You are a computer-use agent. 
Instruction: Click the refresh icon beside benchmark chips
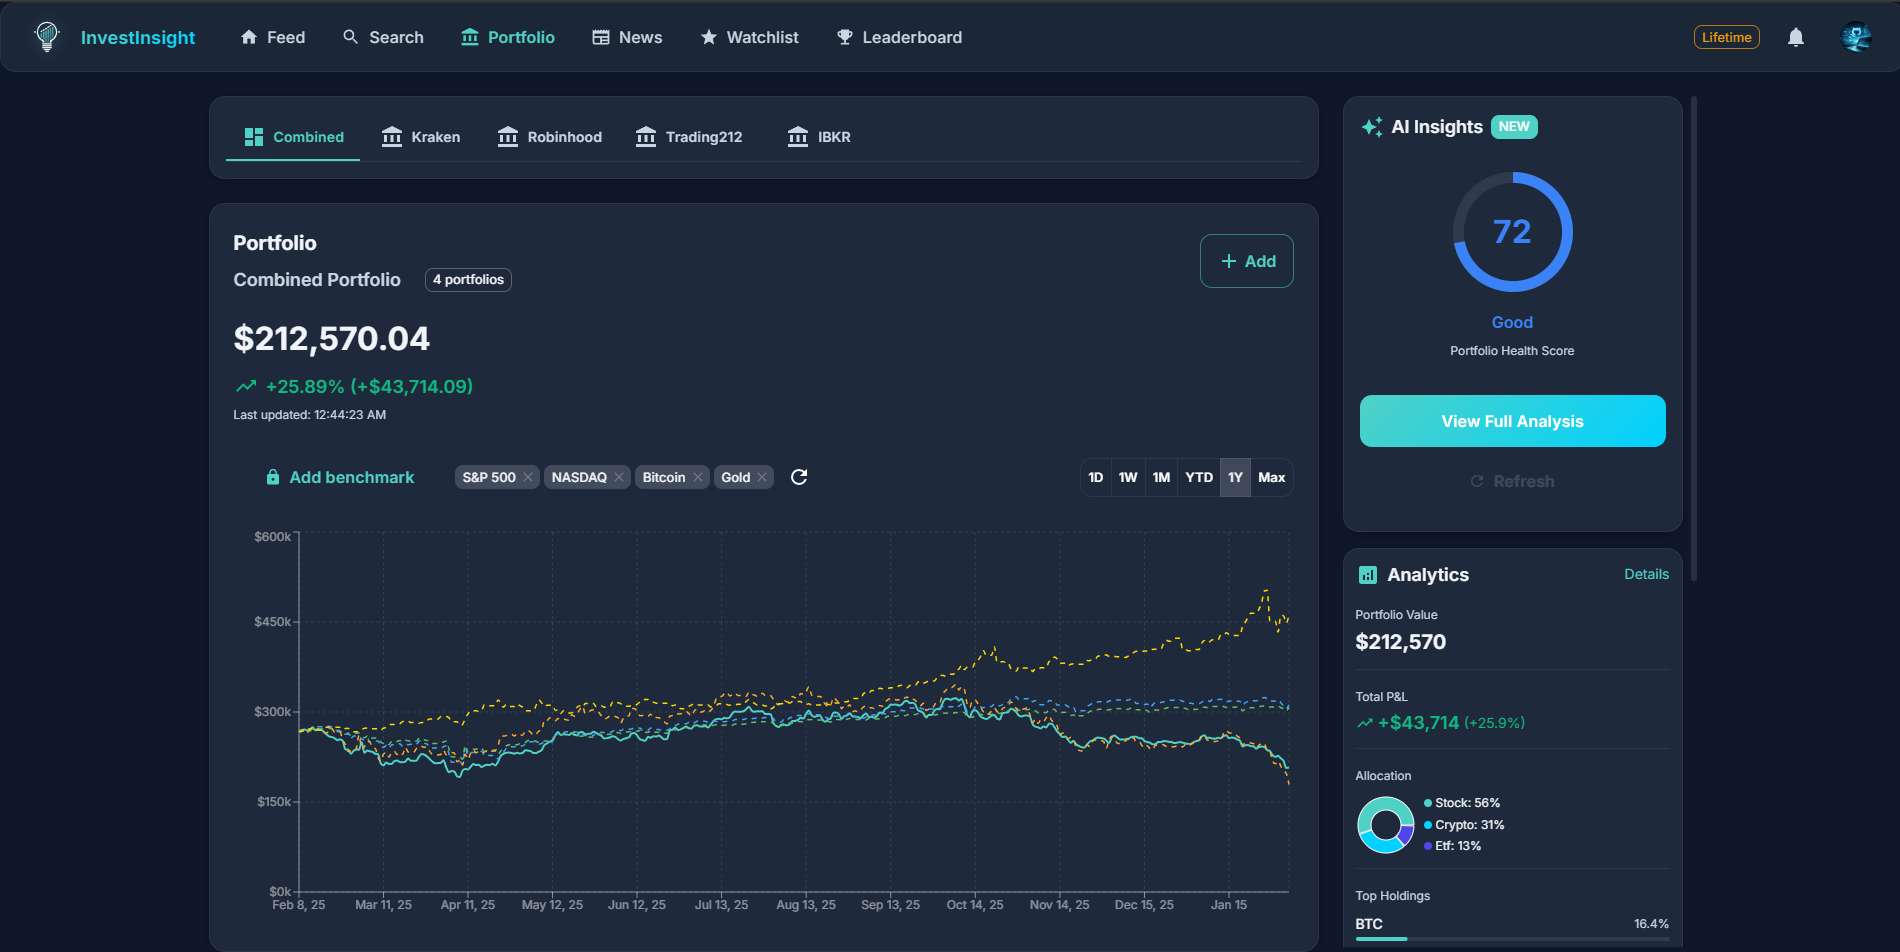tap(798, 477)
